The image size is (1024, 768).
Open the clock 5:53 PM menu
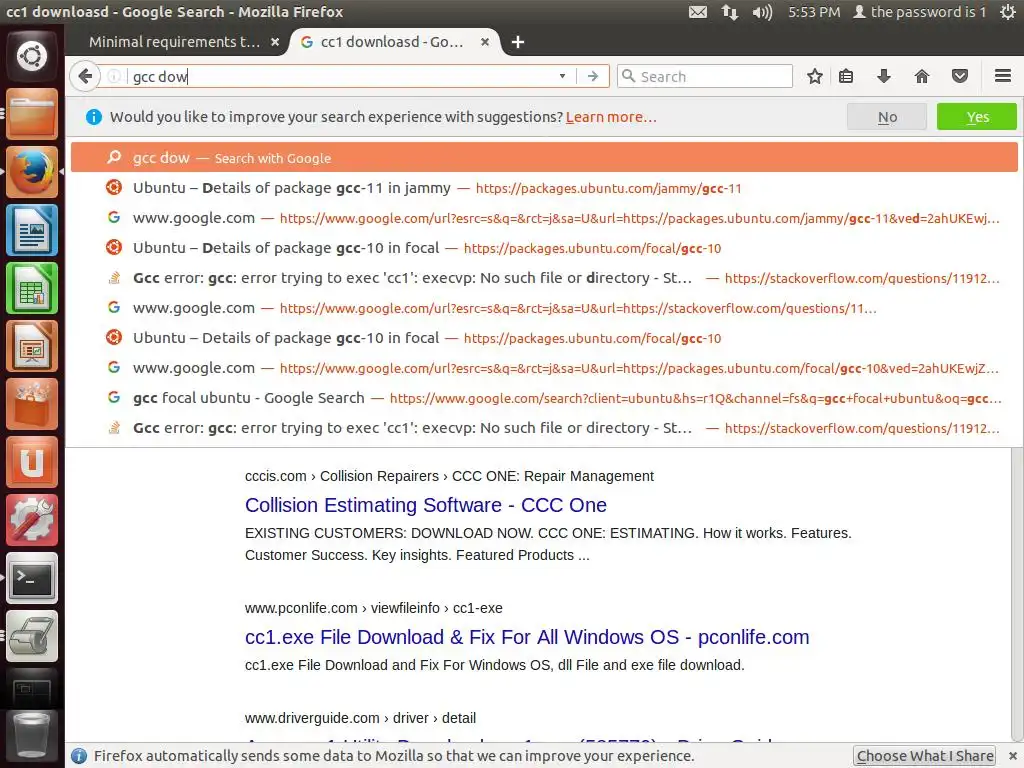(814, 12)
